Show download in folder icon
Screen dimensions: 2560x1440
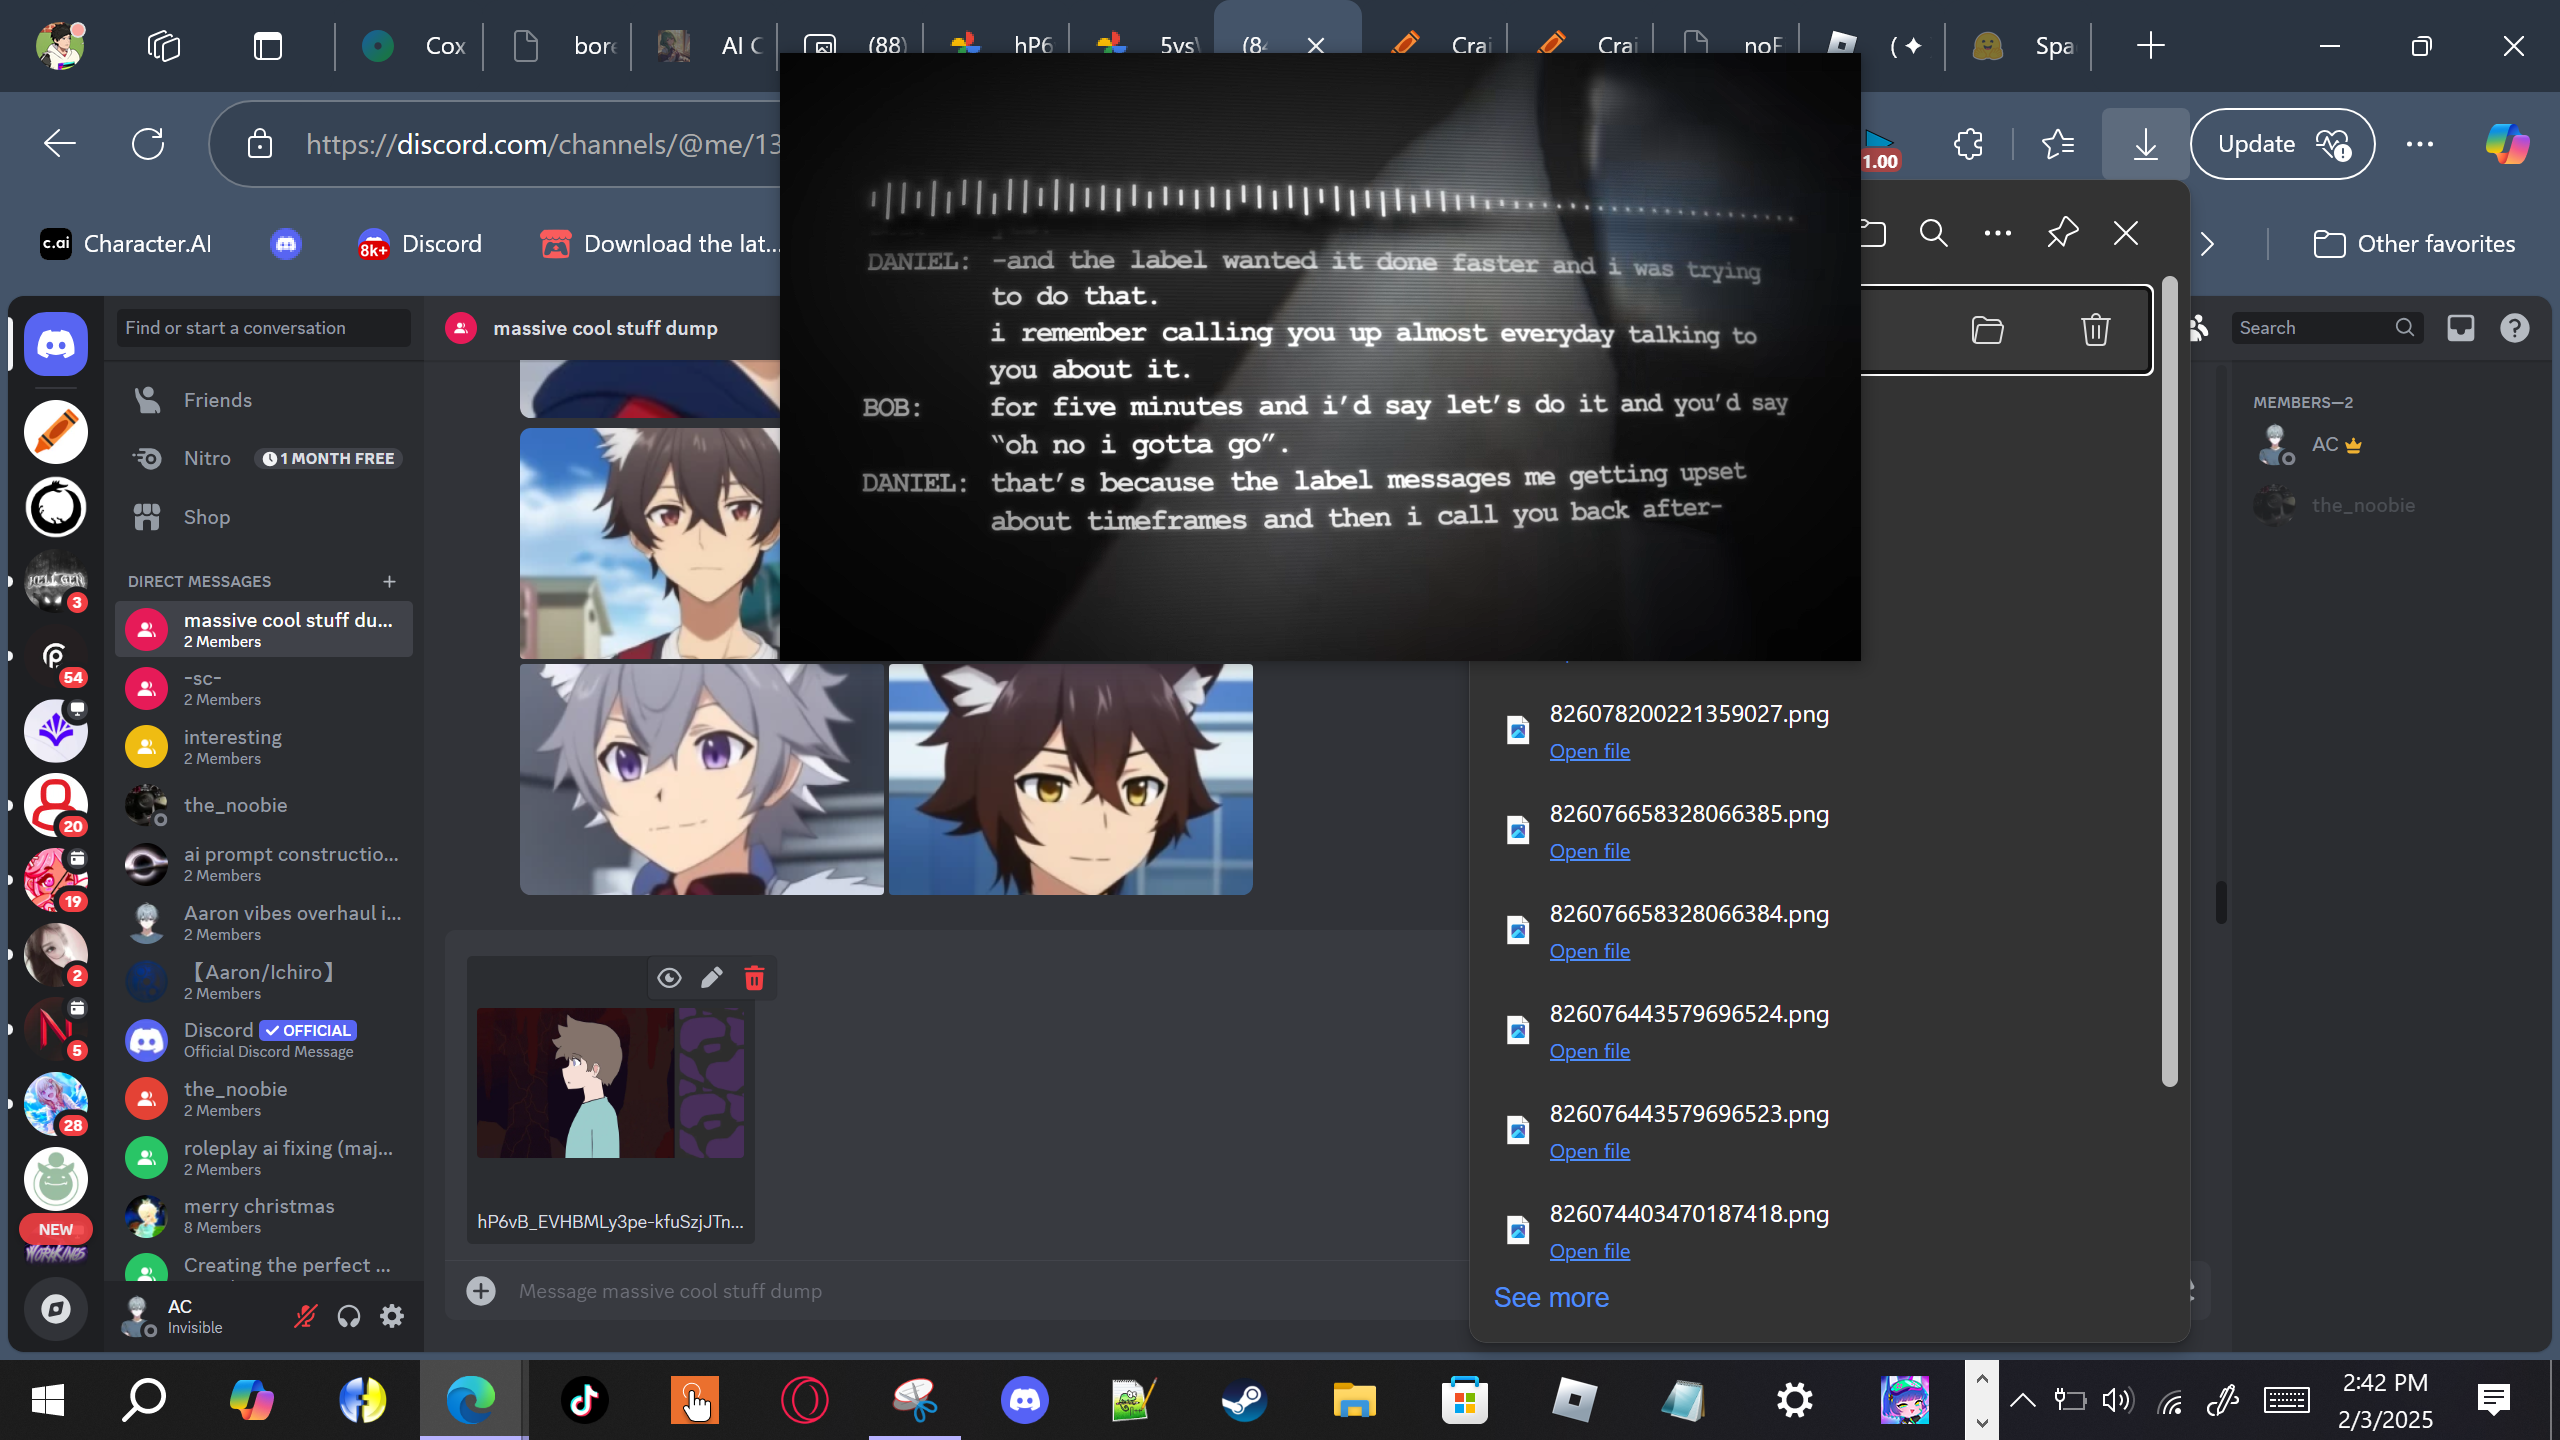(x=1988, y=330)
